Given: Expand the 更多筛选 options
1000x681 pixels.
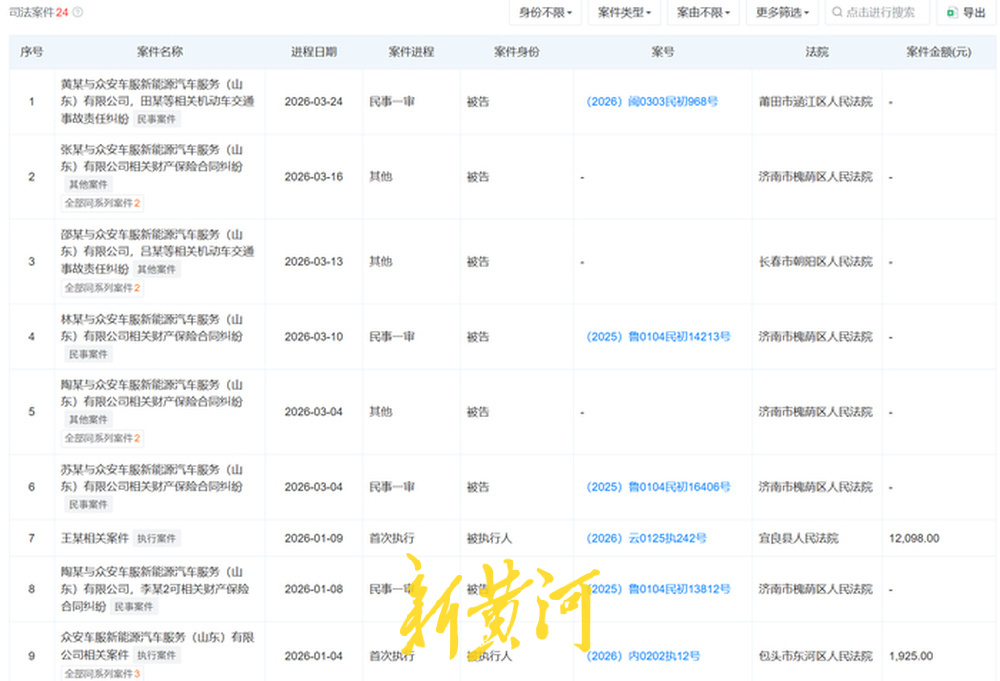Looking at the screenshot, I should tap(782, 13).
